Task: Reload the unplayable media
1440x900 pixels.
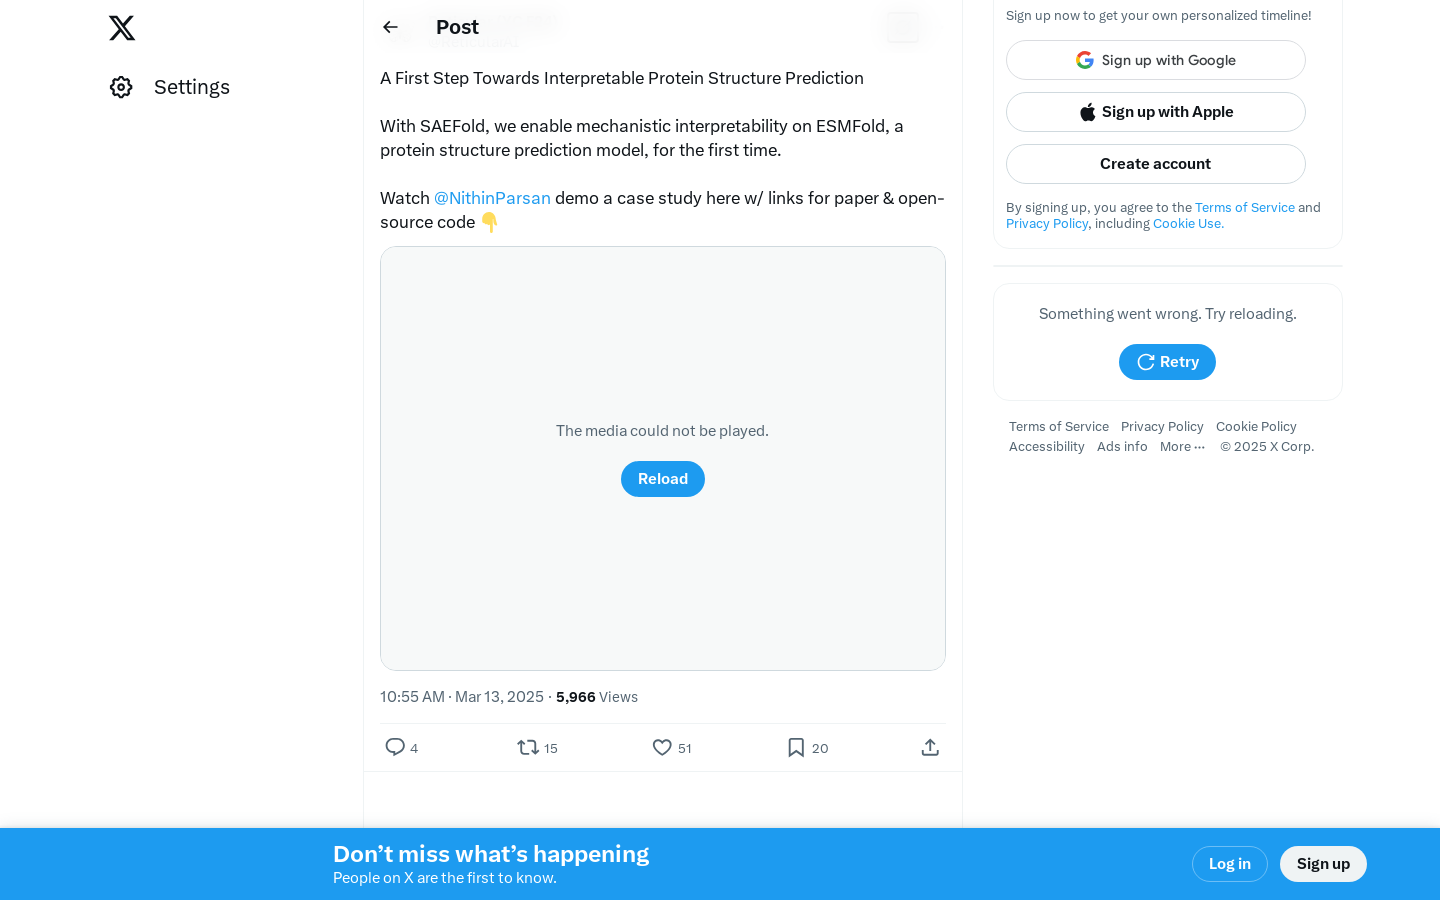Action: 663,479
